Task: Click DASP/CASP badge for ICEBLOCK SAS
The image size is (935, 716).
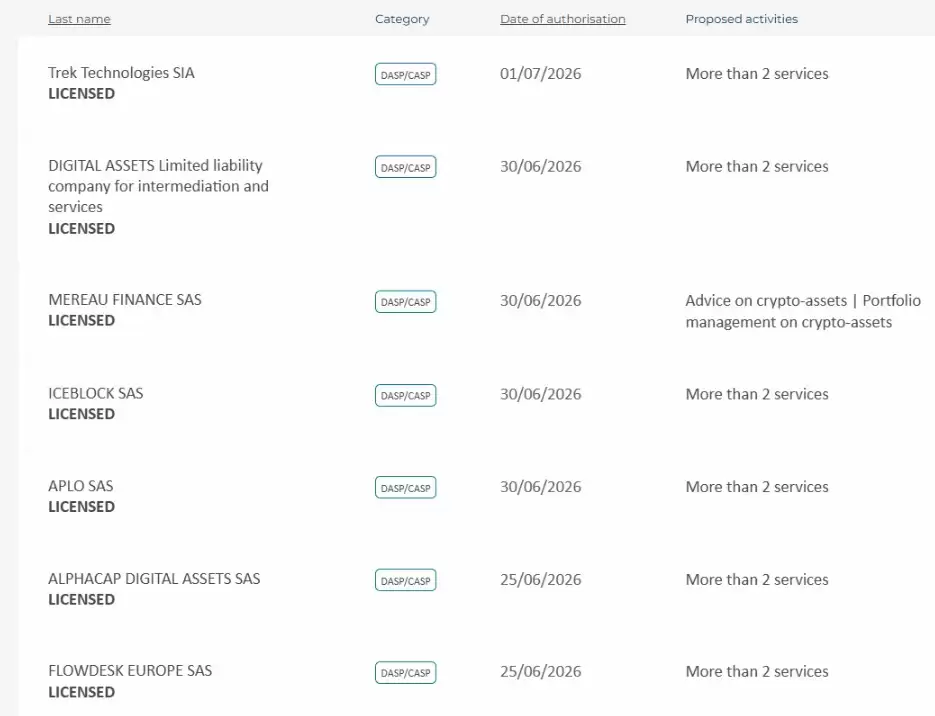Action: 405,395
